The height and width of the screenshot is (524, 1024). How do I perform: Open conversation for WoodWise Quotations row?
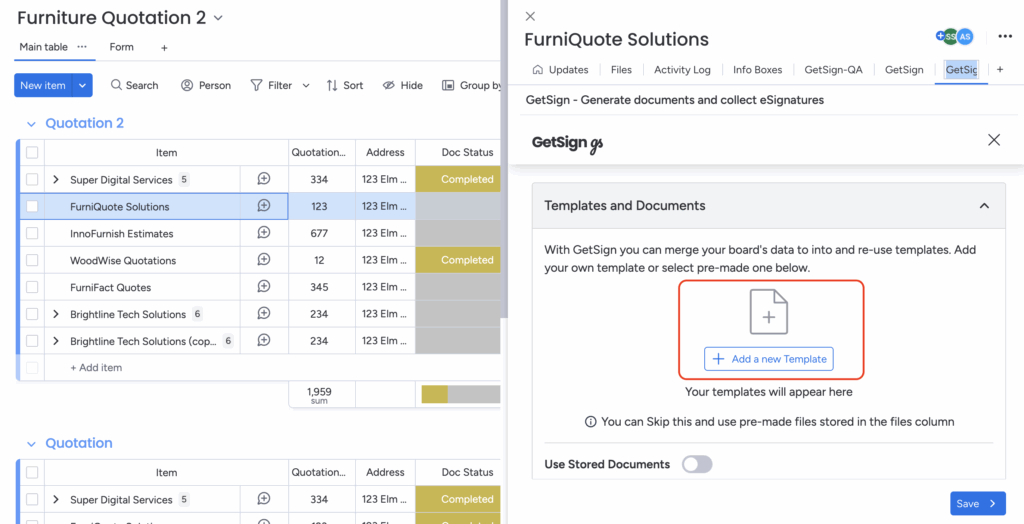pyautogui.click(x=264, y=260)
